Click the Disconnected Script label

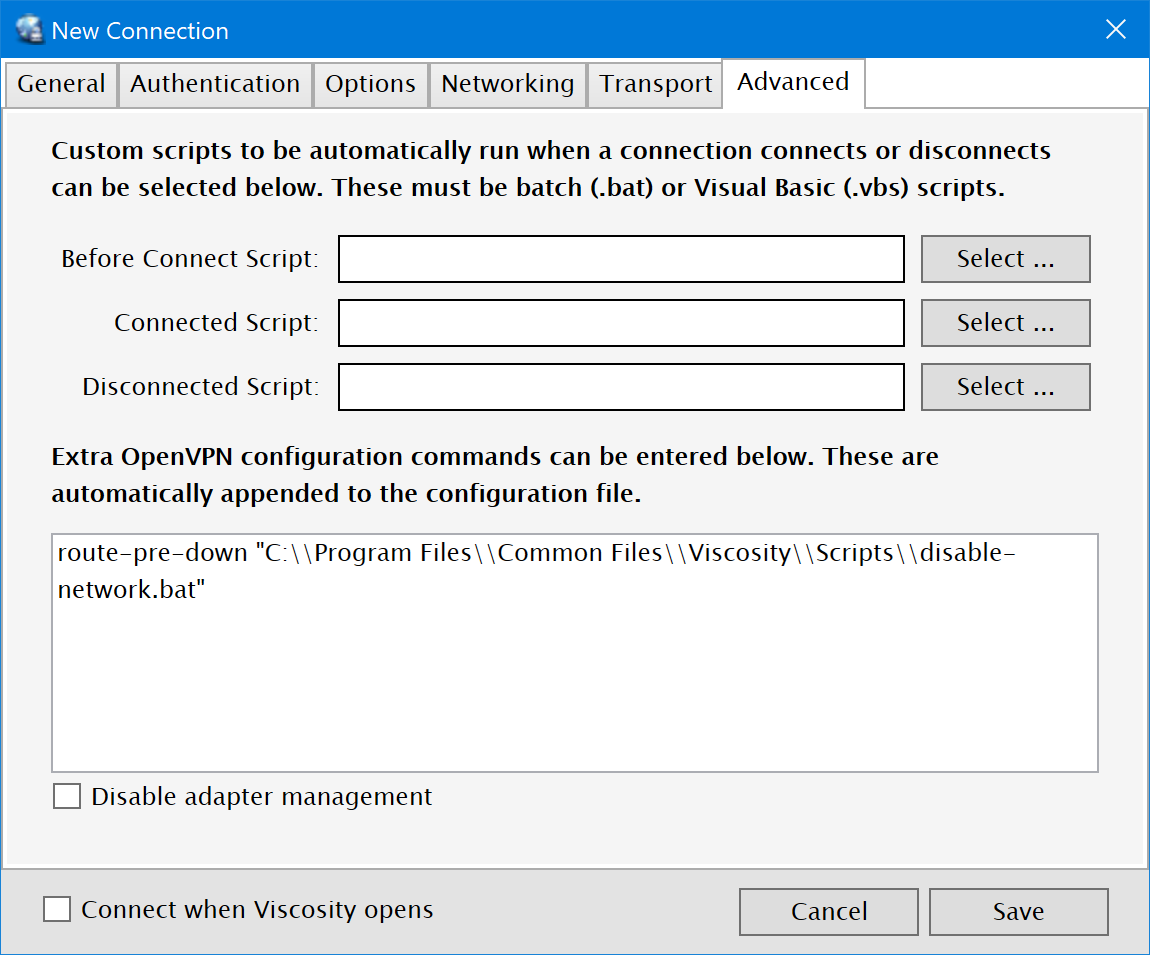coord(201,387)
